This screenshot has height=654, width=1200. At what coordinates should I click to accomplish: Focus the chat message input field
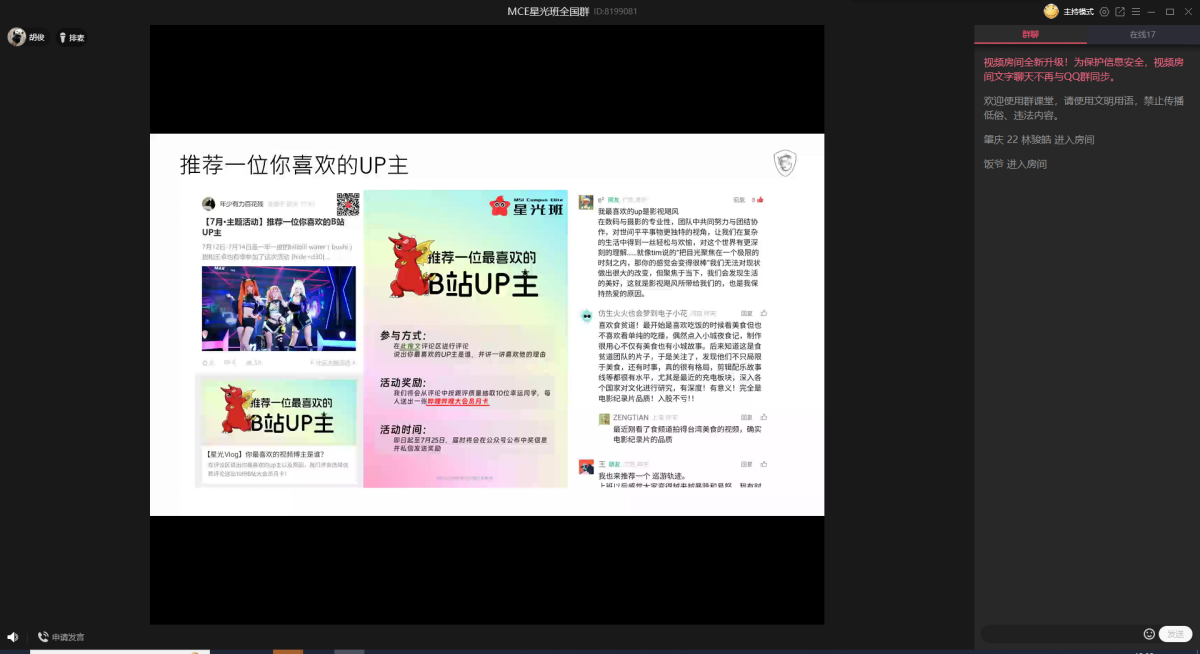pos(1061,634)
